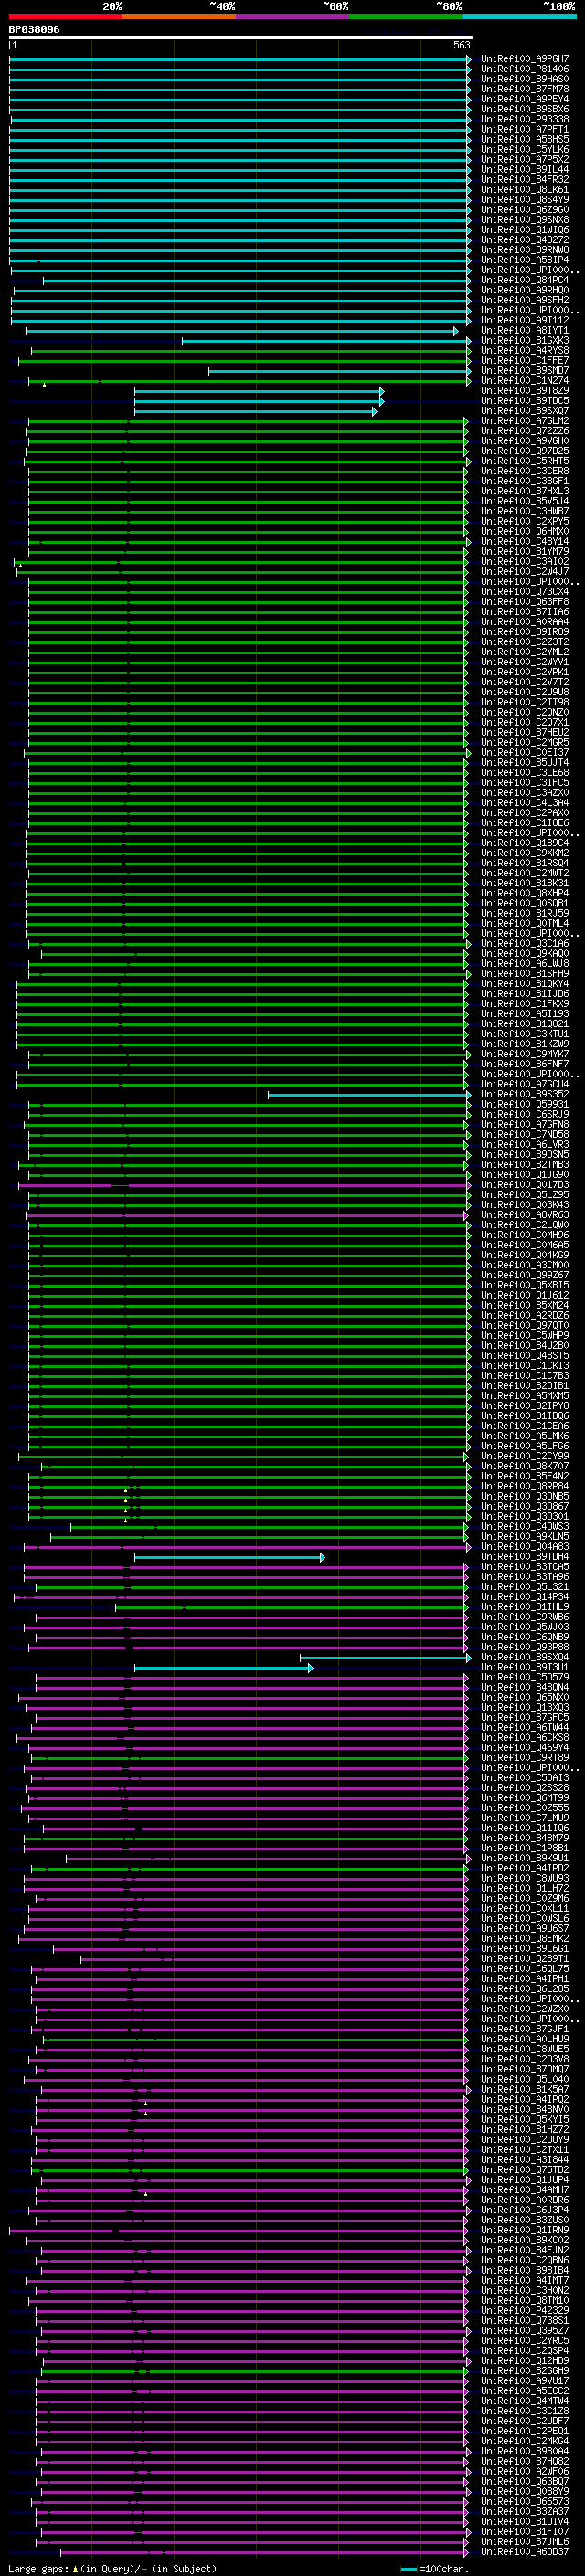
Task: Click hit label UniRef100_Q8LK61
Action: 525,190
